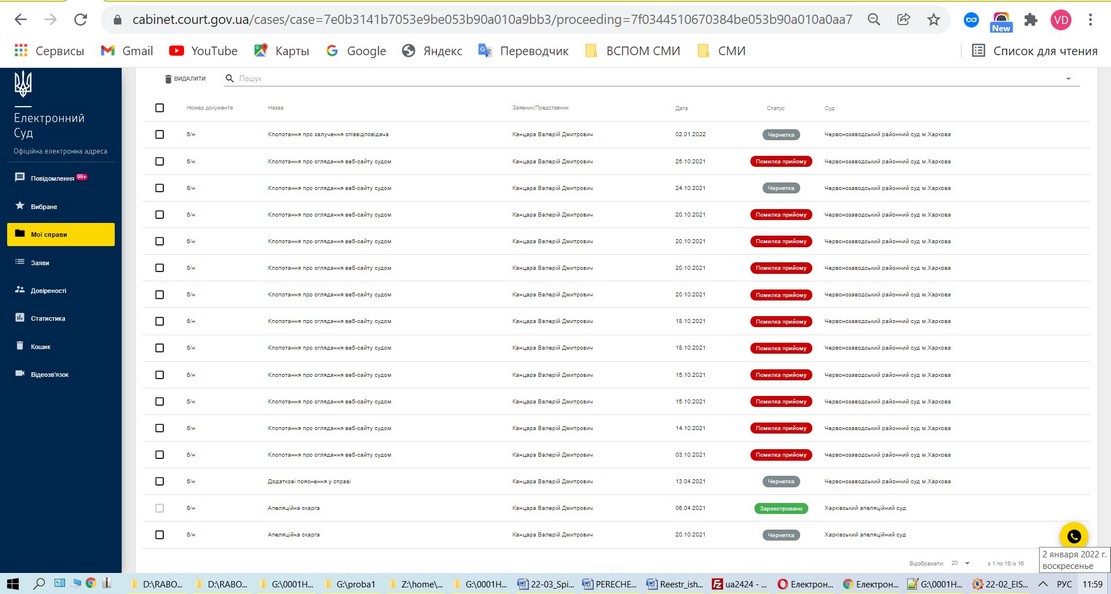Click the Електронний Суд trident logo
The width and height of the screenshot is (1111, 594).
(23, 85)
